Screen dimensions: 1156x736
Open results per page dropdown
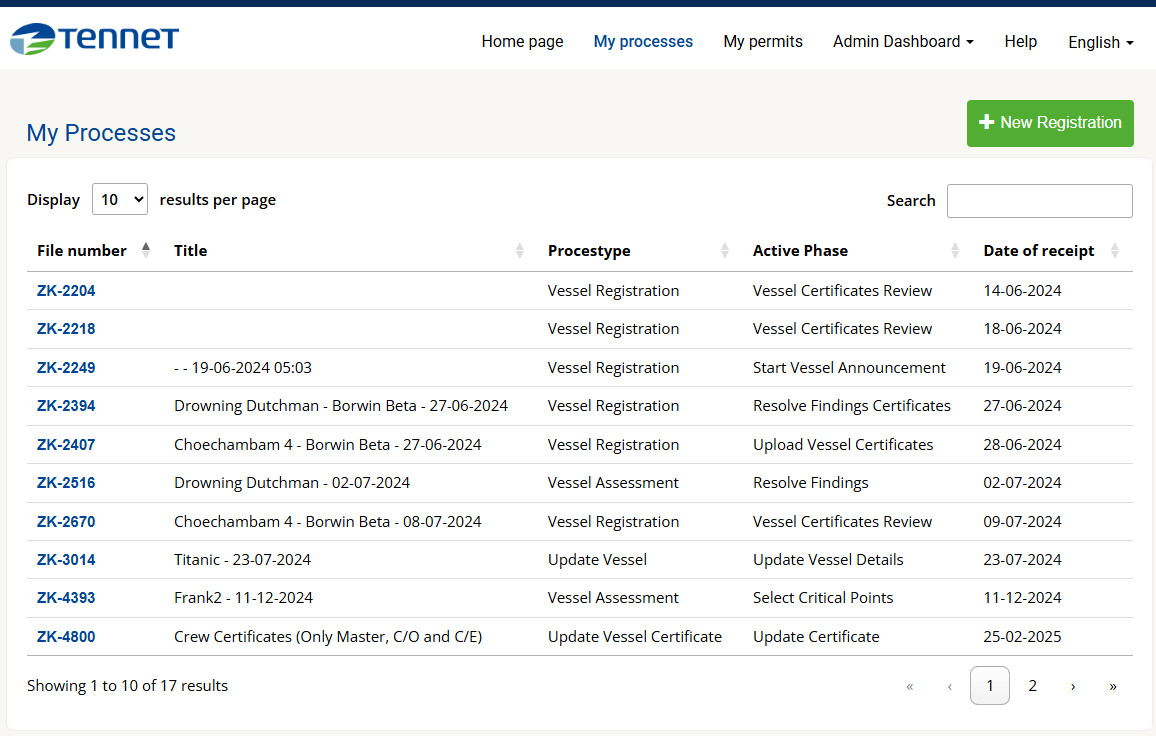click(120, 200)
